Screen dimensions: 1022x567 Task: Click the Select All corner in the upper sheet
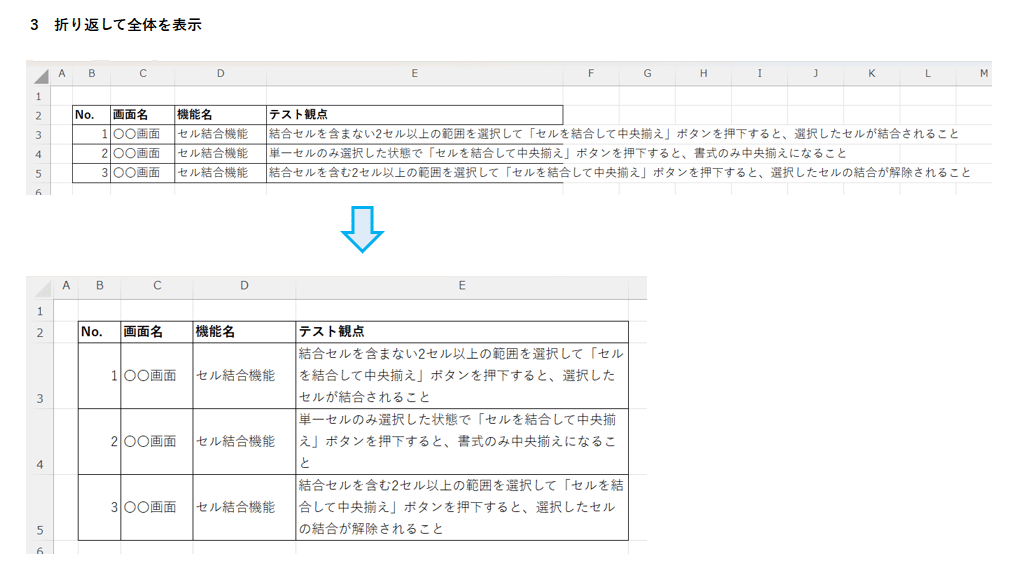[40, 75]
